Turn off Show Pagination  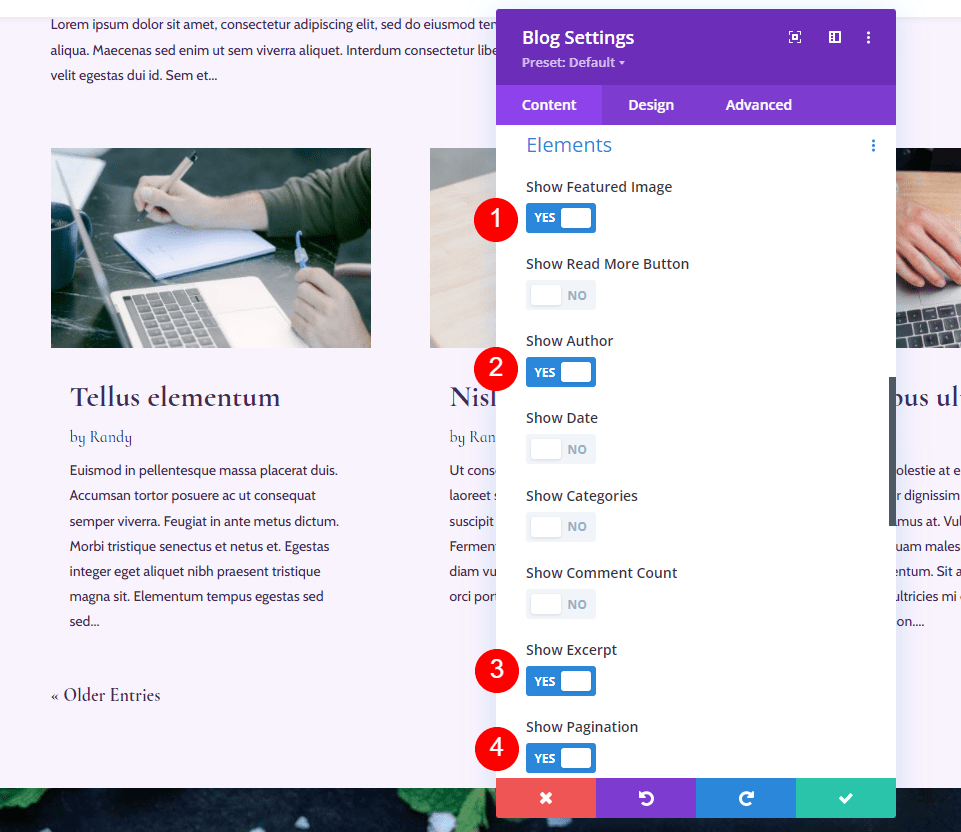(x=560, y=758)
